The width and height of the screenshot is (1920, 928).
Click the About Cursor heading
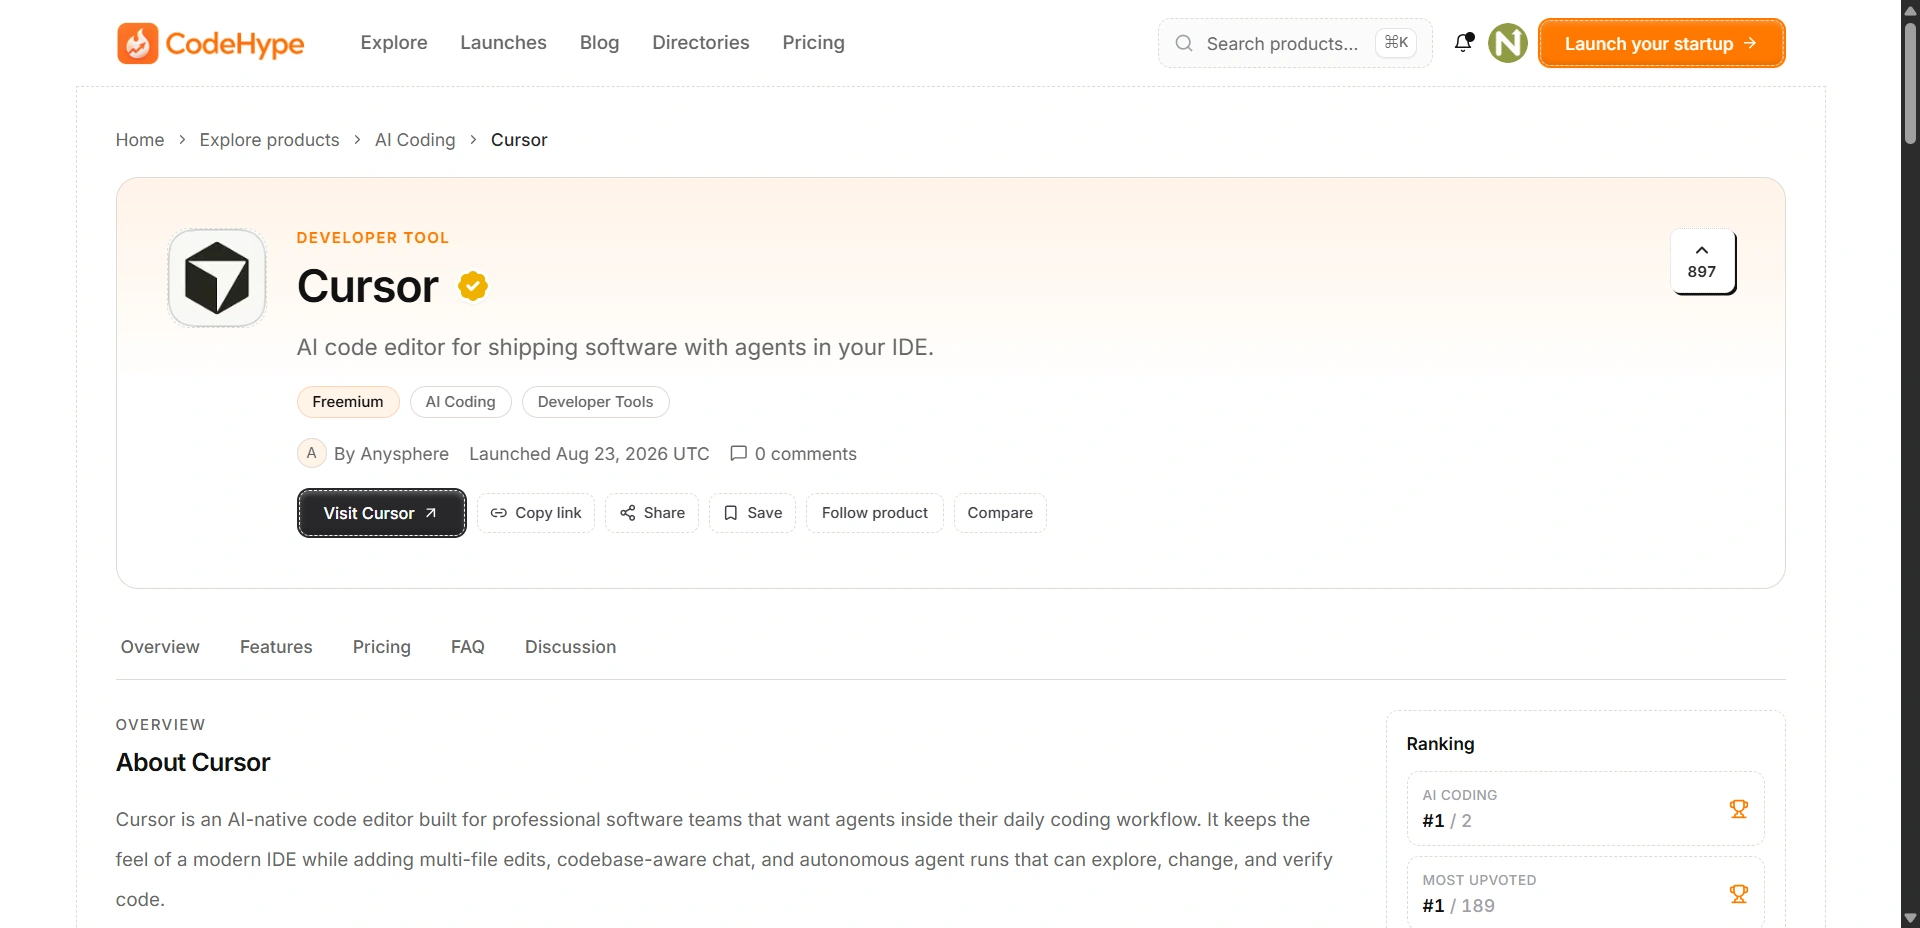[x=193, y=763]
